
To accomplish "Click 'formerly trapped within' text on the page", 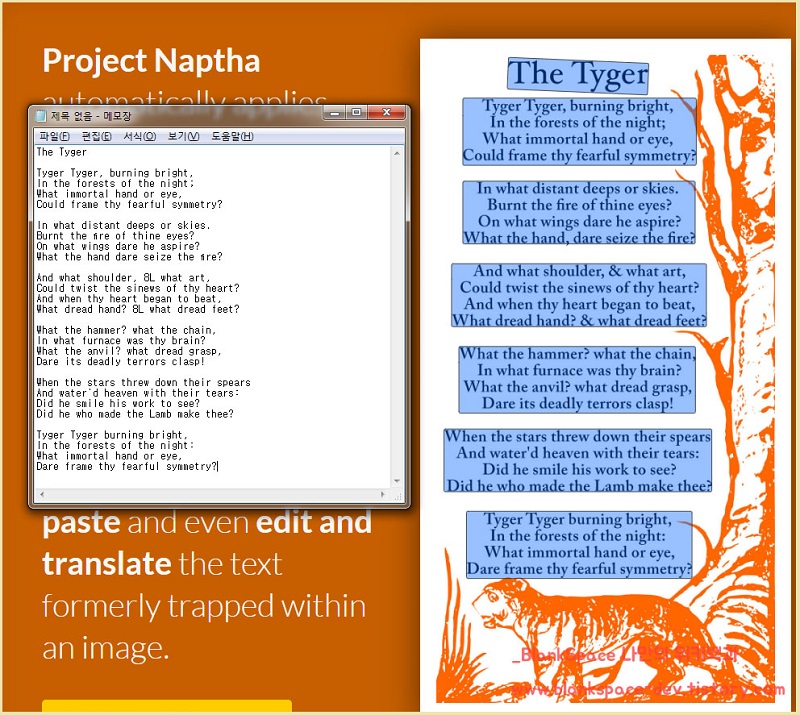I will [x=204, y=606].
